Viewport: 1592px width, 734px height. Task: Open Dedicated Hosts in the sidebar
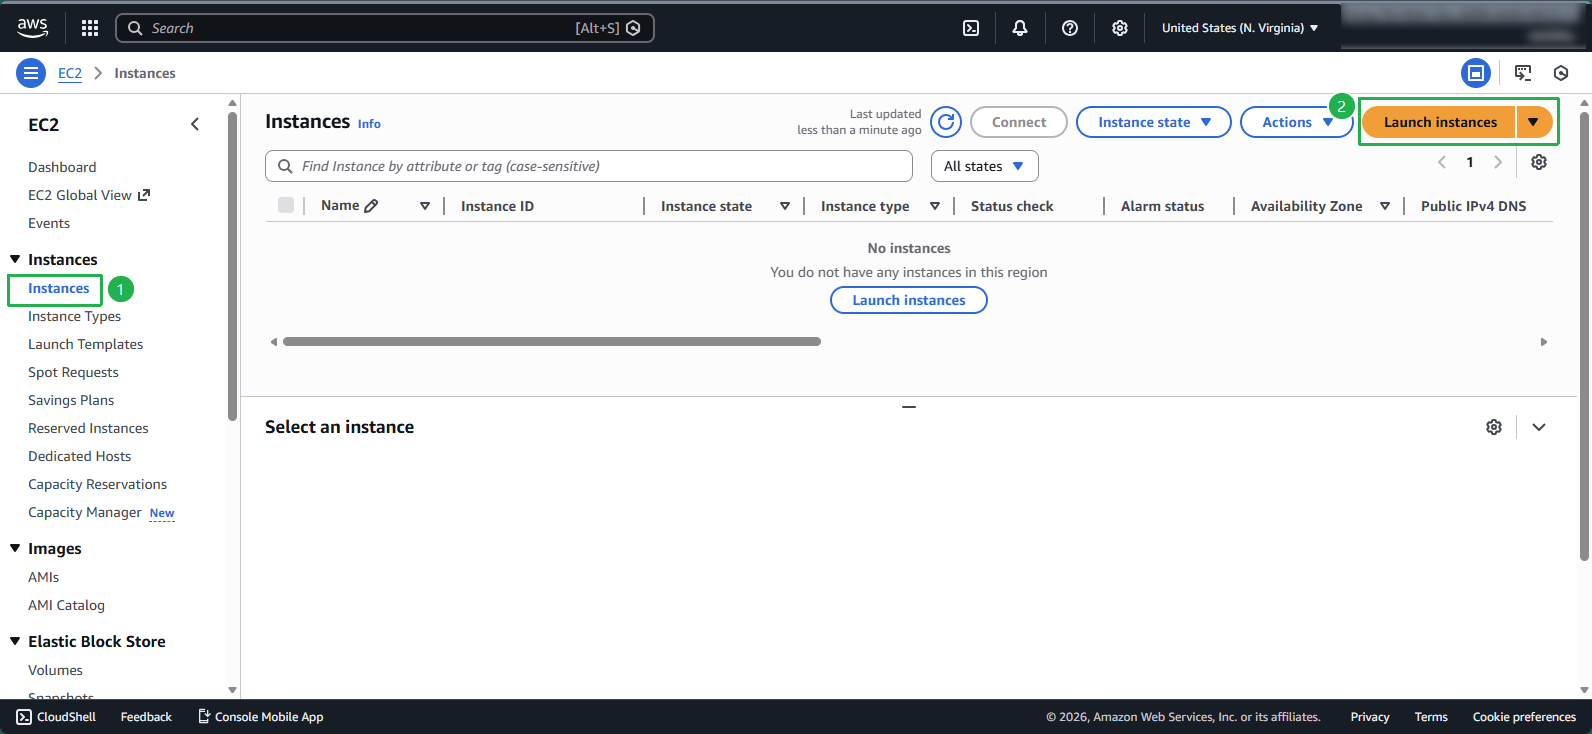(x=79, y=456)
